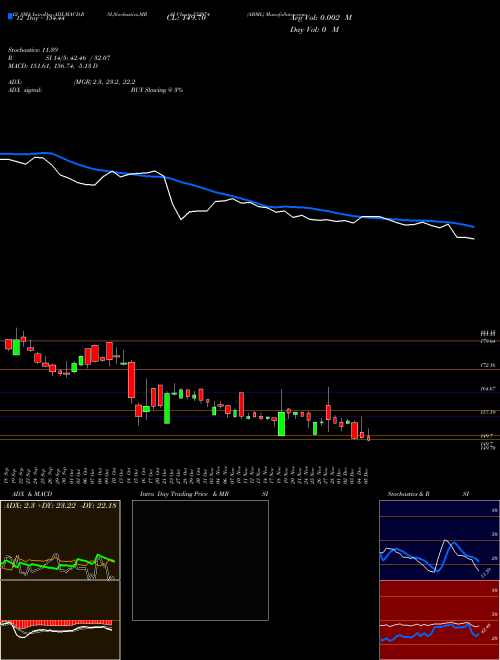
Task: Click the 'MACD: 151.61, 156.74, -5.13 D' line
Action: click(53, 66)
